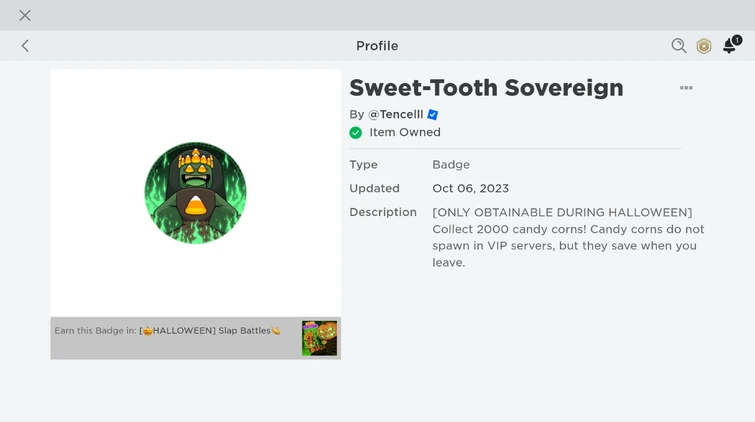Image resolution: width=755 pixels, height=422 pixels.
Task: Open the notifications bell
Action: [730, 46]
